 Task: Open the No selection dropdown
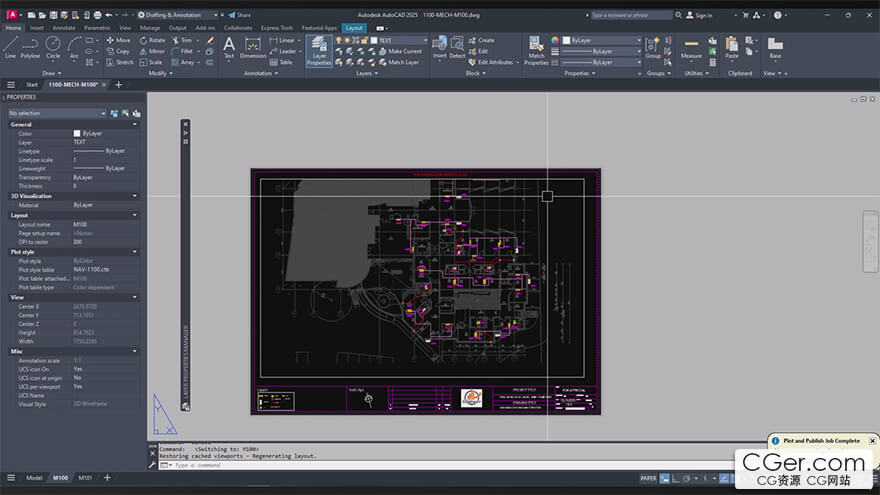pyautogui.click(x=56, y=113)
